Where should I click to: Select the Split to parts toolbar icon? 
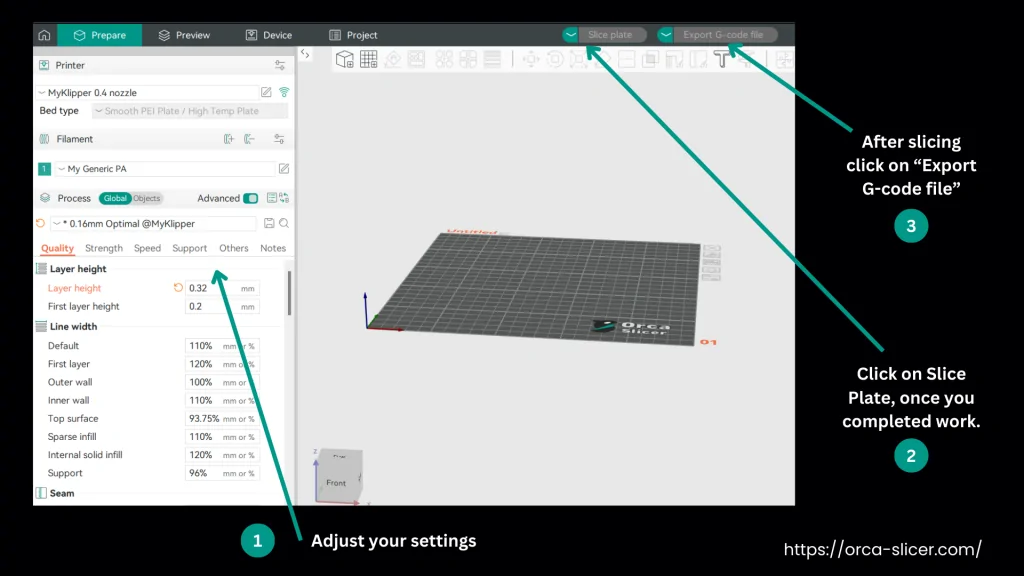coord(468,59)
